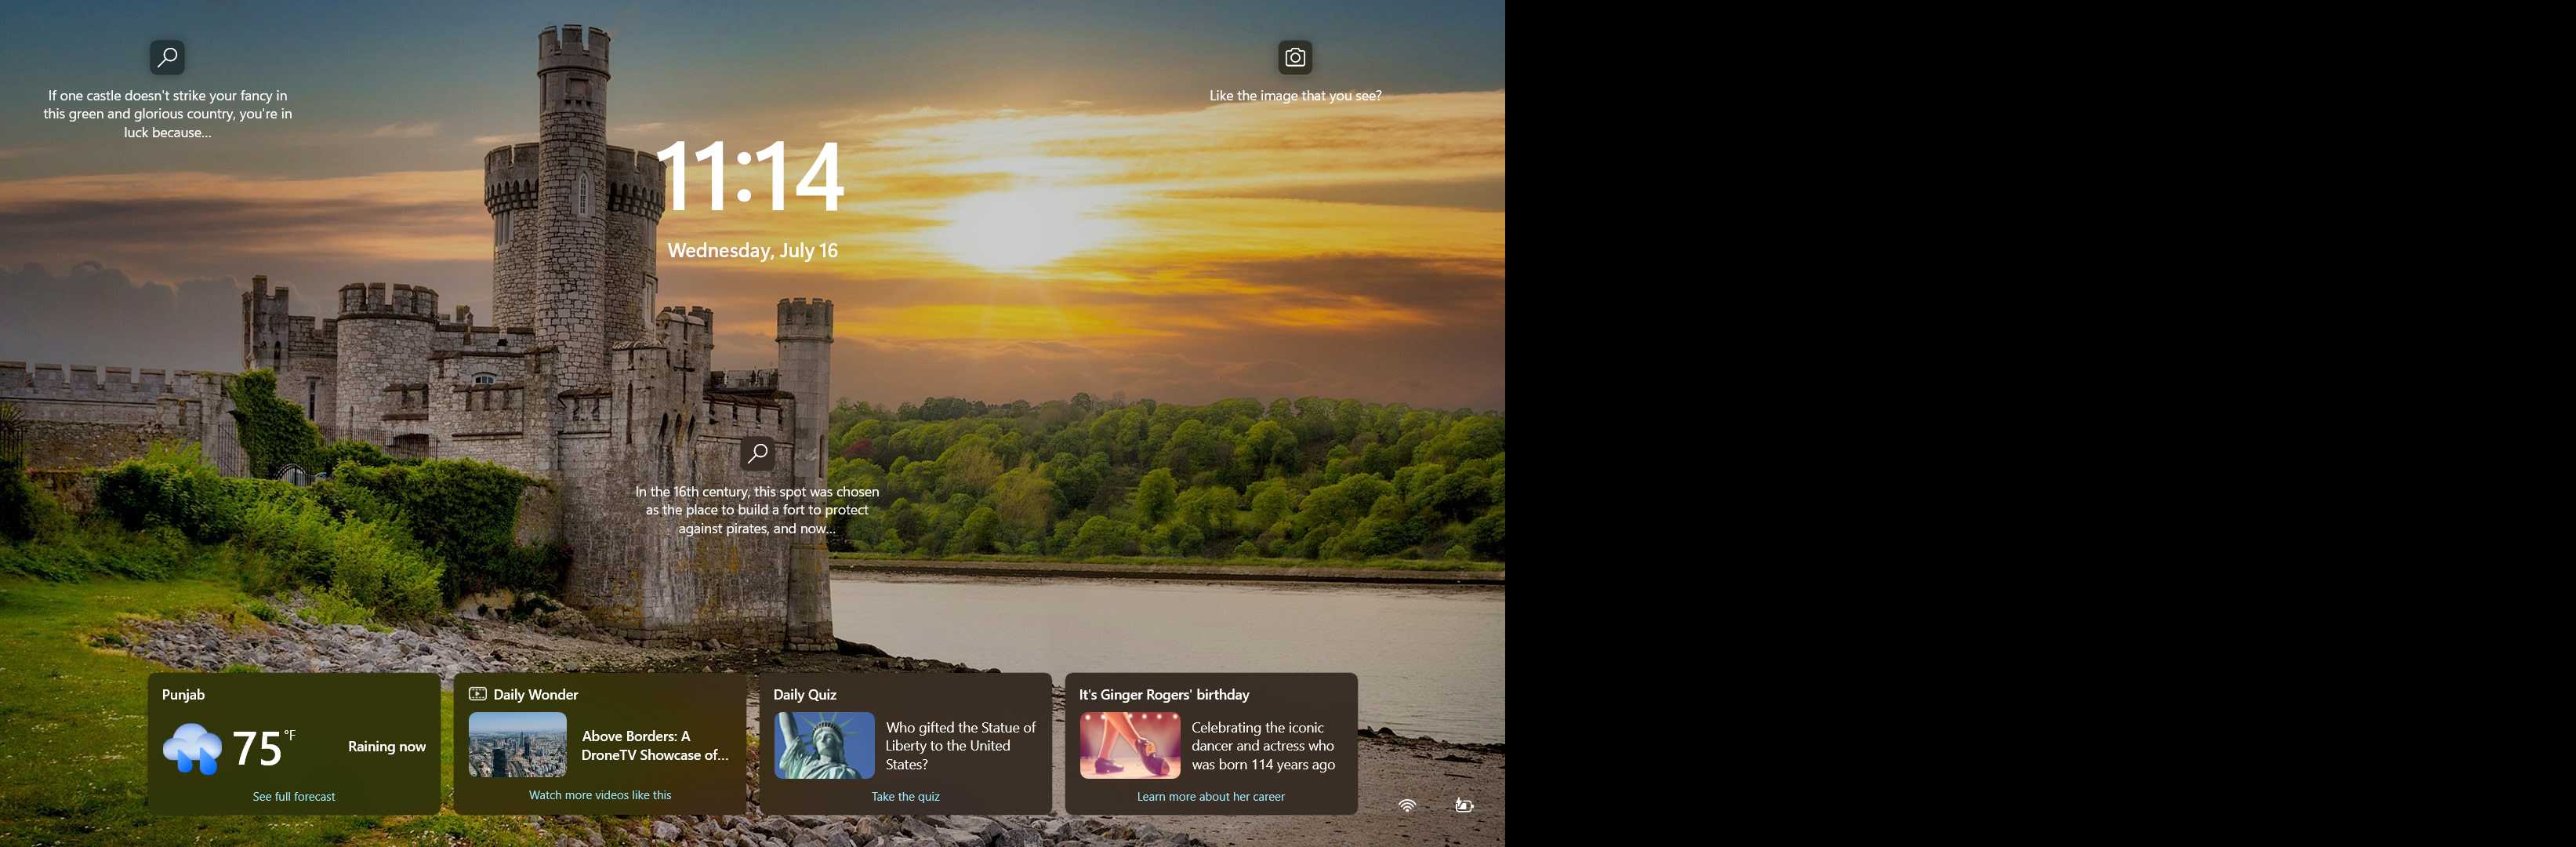
Task: Click the "If one castle doesn't strike your fancy" caption
Action: (168, 114)
